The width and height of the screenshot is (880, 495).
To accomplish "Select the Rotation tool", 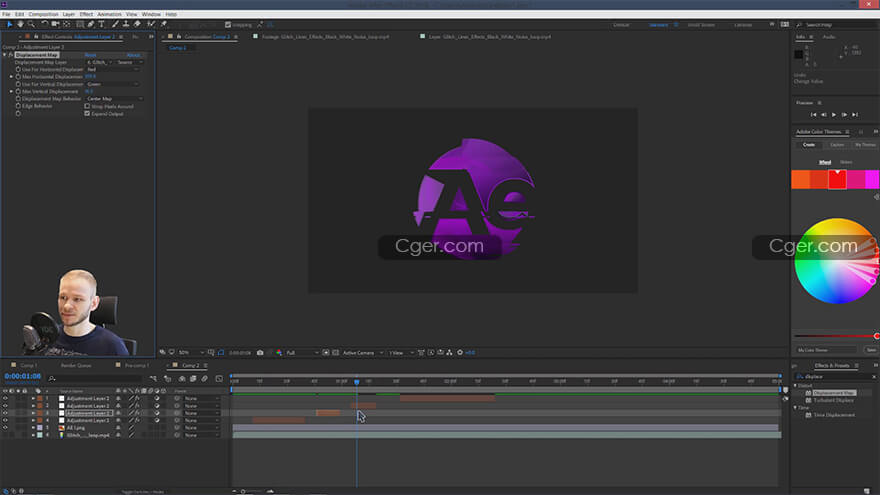I will coord(45,24).
